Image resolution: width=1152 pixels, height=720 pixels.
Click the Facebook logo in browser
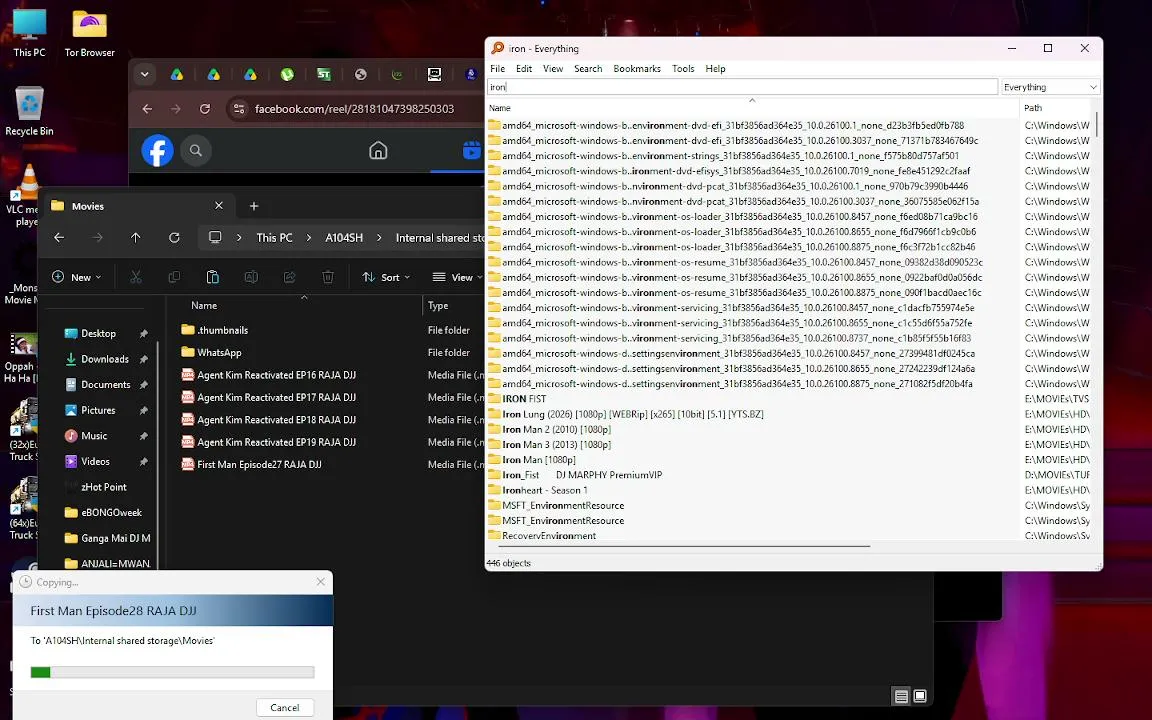(157, 151)
